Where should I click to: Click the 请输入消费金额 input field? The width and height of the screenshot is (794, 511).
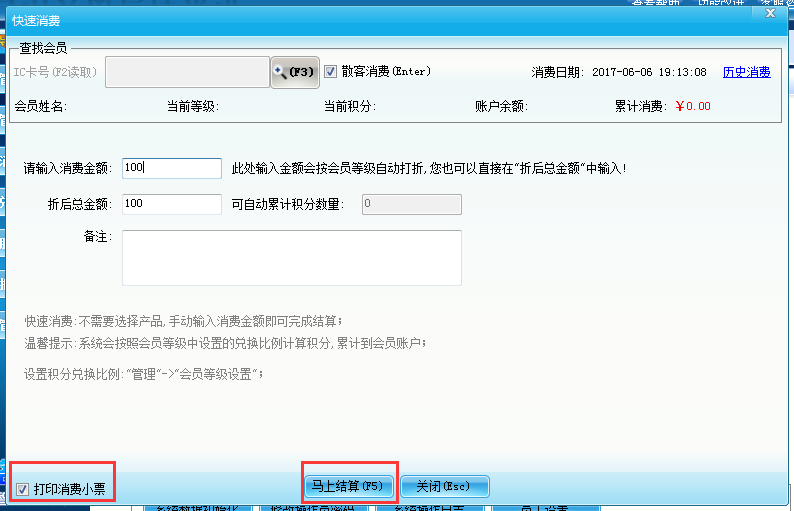(172, 168)
